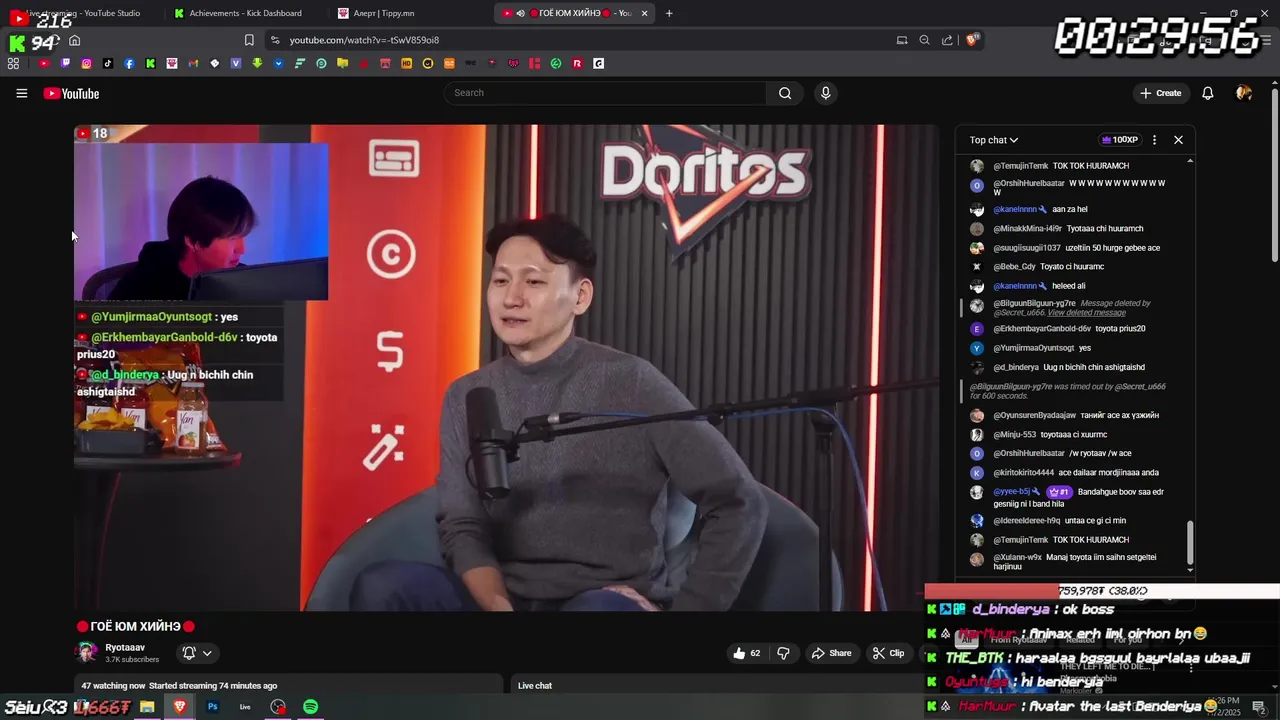Open live chat three-dot options
The image size is (1280, 720).
[x=1154, y=140]
